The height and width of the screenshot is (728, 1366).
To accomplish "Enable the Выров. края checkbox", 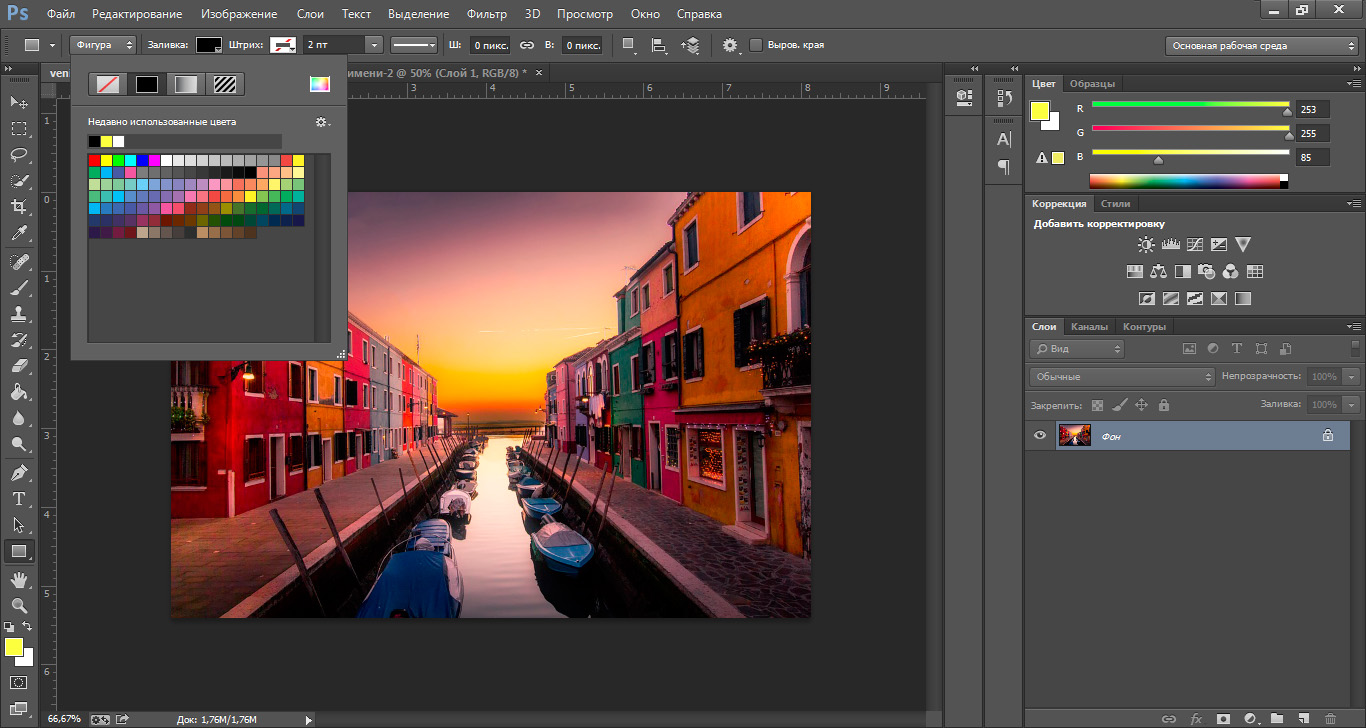I will coord(756,45).
